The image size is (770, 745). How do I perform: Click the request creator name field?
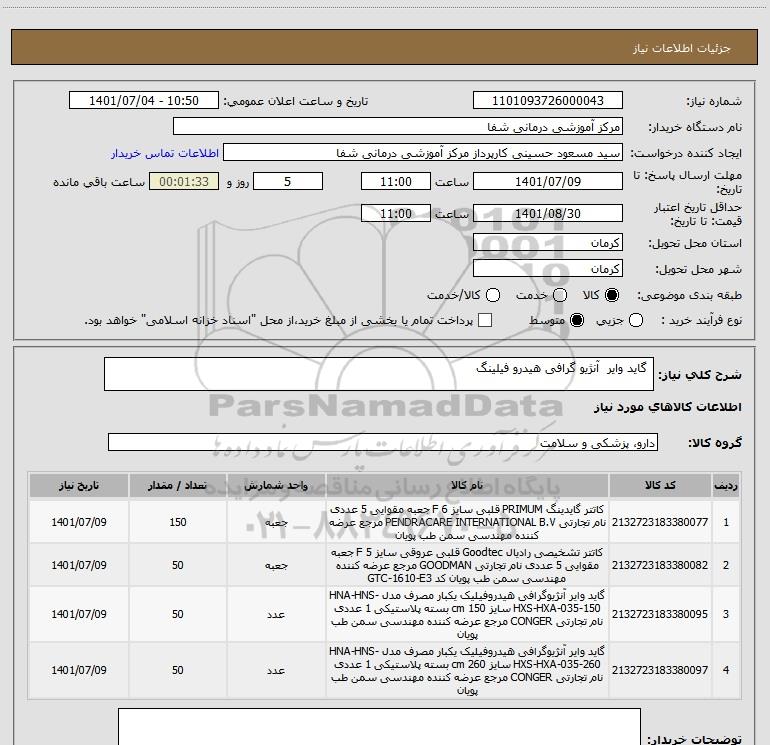[x=423, y=153]
